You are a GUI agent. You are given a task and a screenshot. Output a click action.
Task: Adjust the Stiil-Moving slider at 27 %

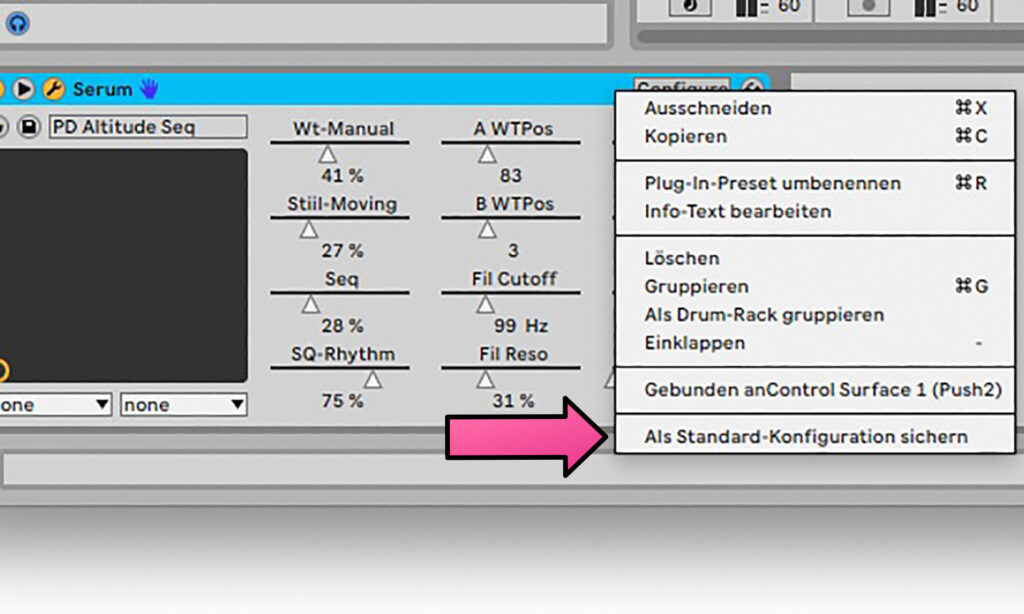click(x=308, y=229)
